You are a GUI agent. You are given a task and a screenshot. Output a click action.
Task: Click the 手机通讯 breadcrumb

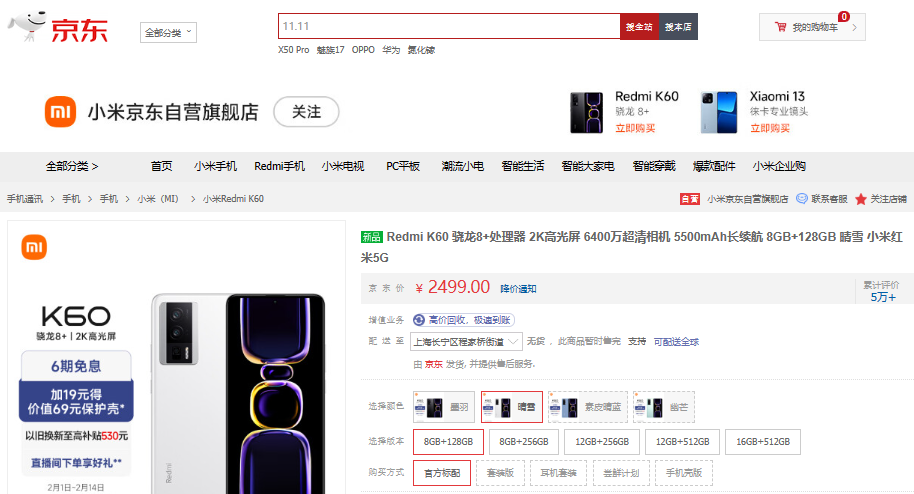coord(24,199)
